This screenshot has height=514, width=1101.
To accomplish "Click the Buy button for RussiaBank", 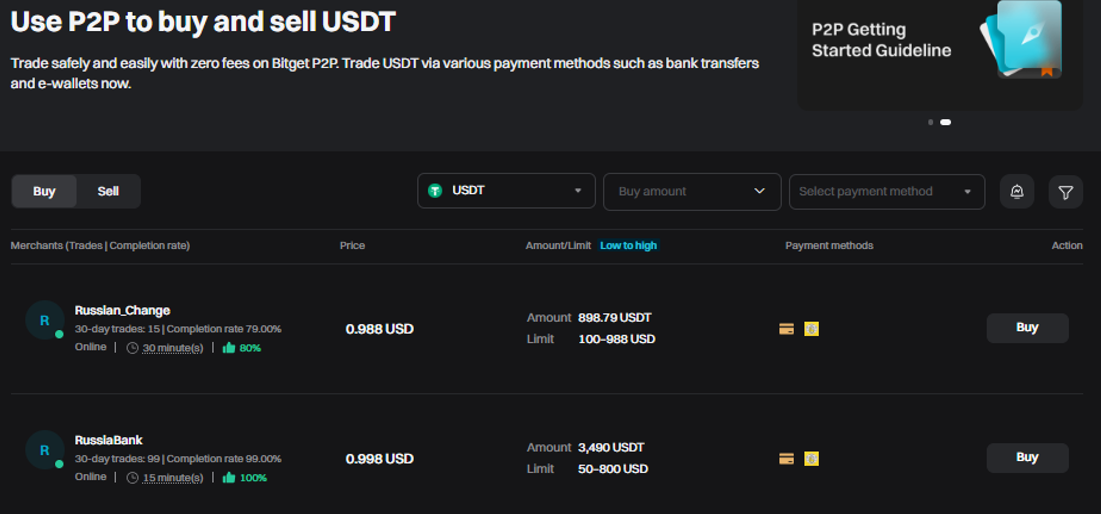I will pos(1027,458).
